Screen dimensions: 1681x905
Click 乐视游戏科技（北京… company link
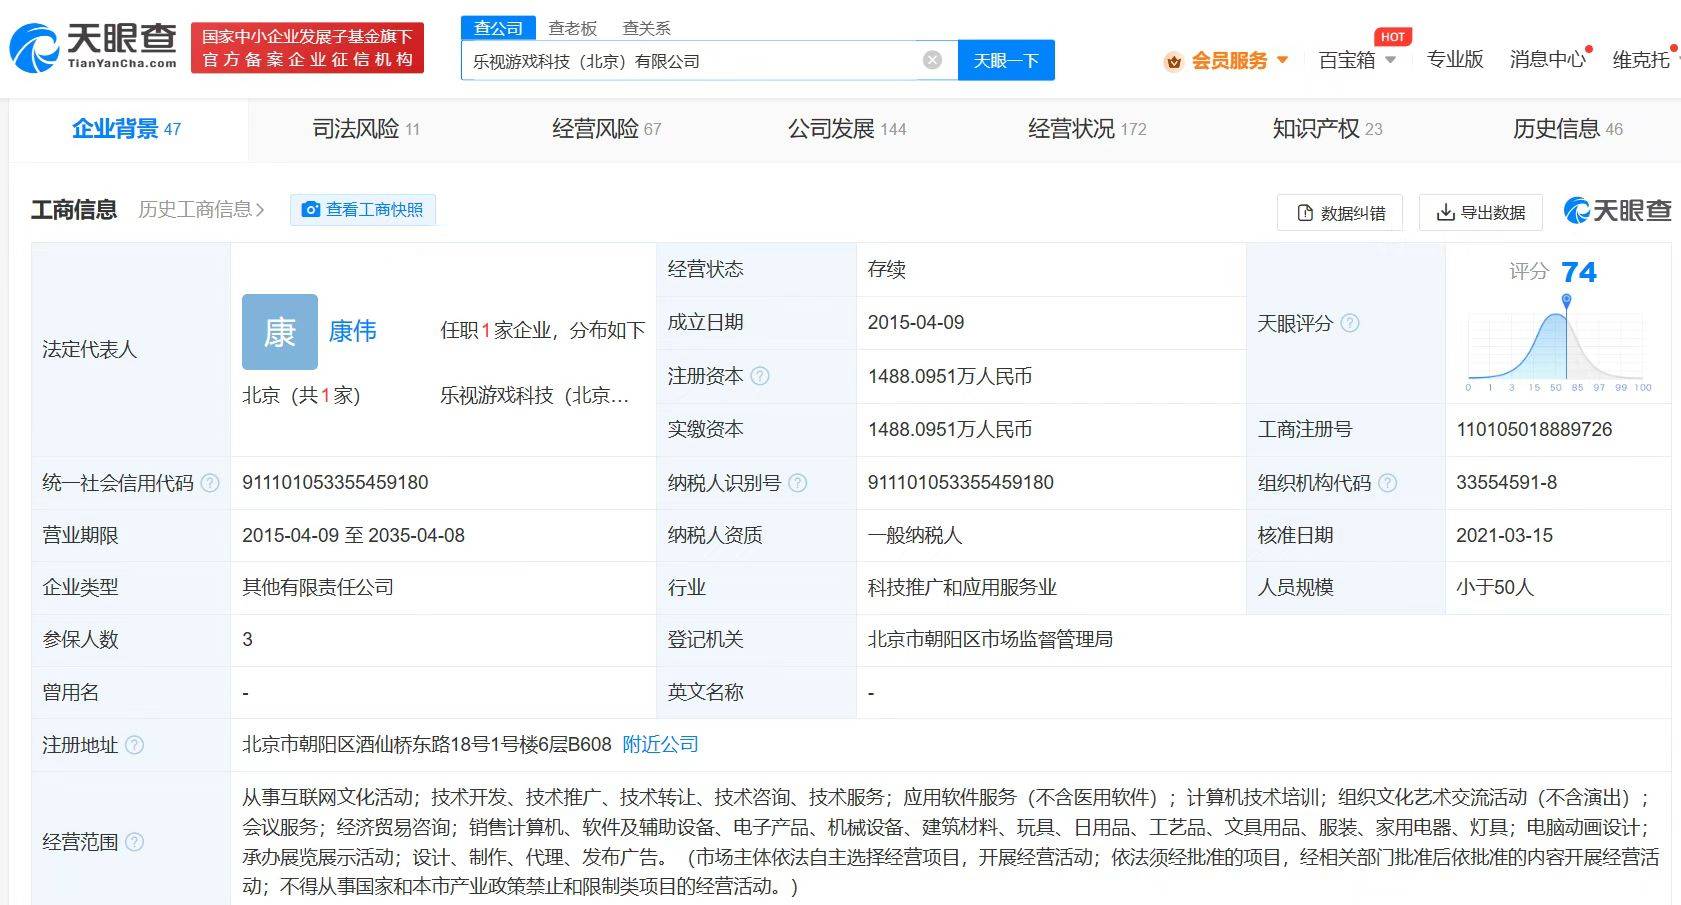click(x=534, y=395)
